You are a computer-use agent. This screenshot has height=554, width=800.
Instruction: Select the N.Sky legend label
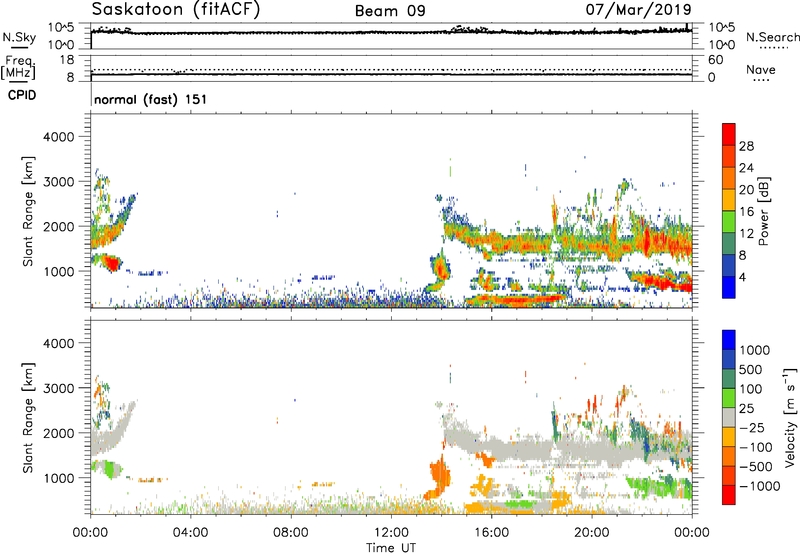coord(19,37)
